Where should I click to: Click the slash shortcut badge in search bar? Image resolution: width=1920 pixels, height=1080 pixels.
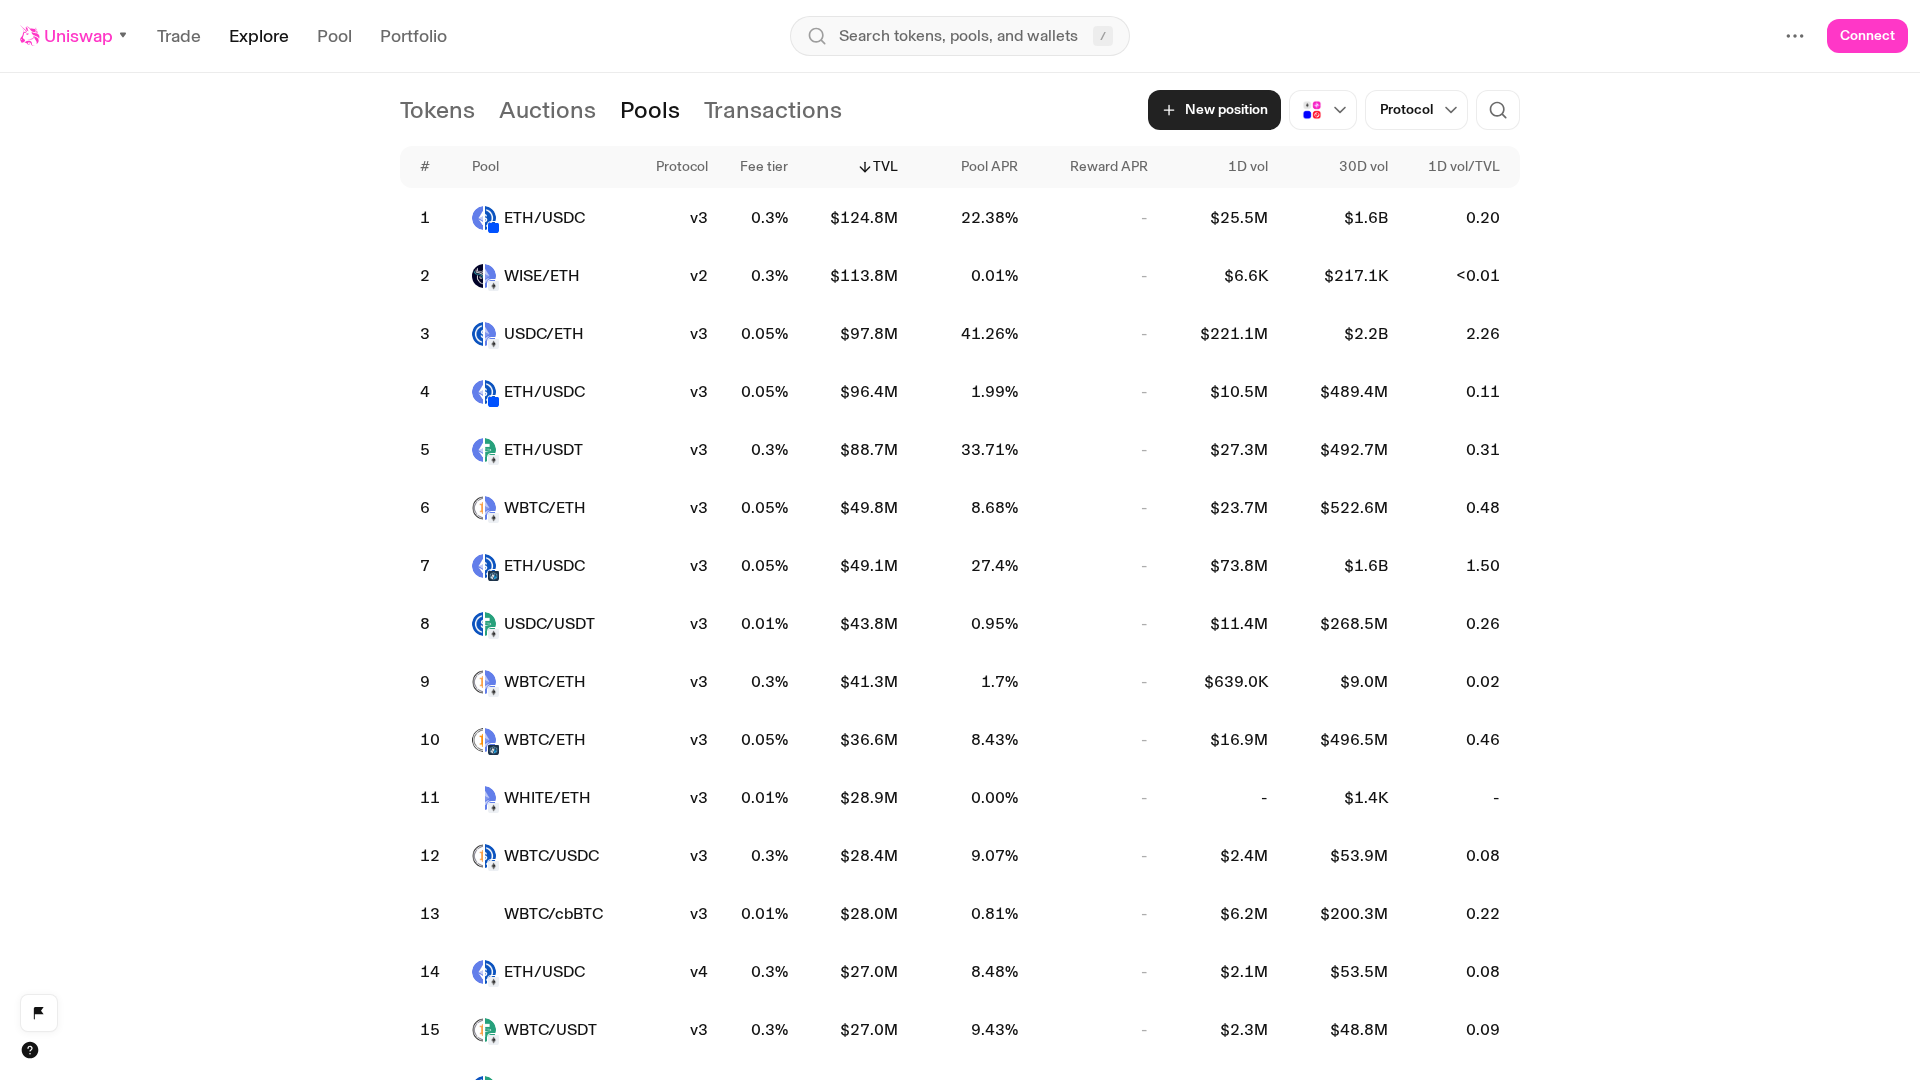point(1103,36)
